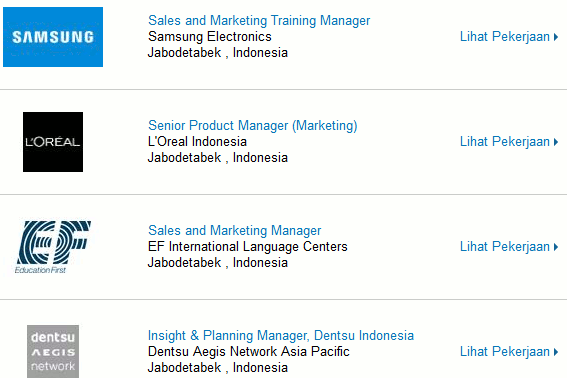Click the Dentsu Aegis Network logo
The image size is (567, 378).
[x=53, y=351]
